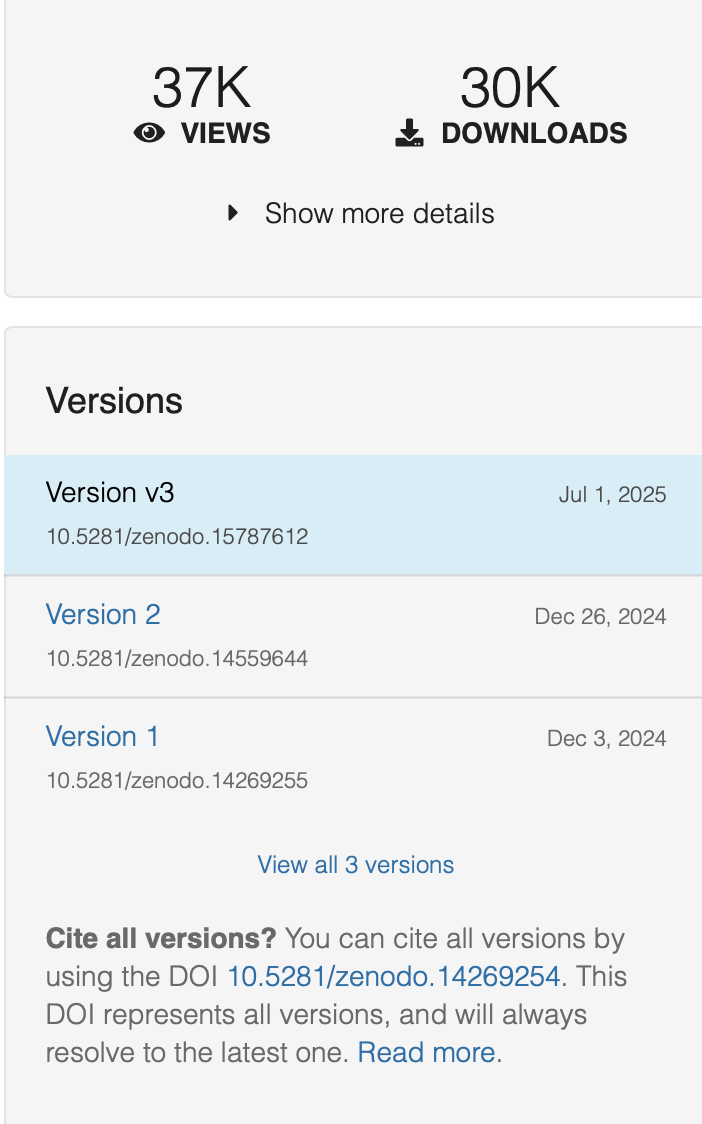Click the 37K views count
The height and width of the screenshot is (1124, 702).
coord(201,87)
